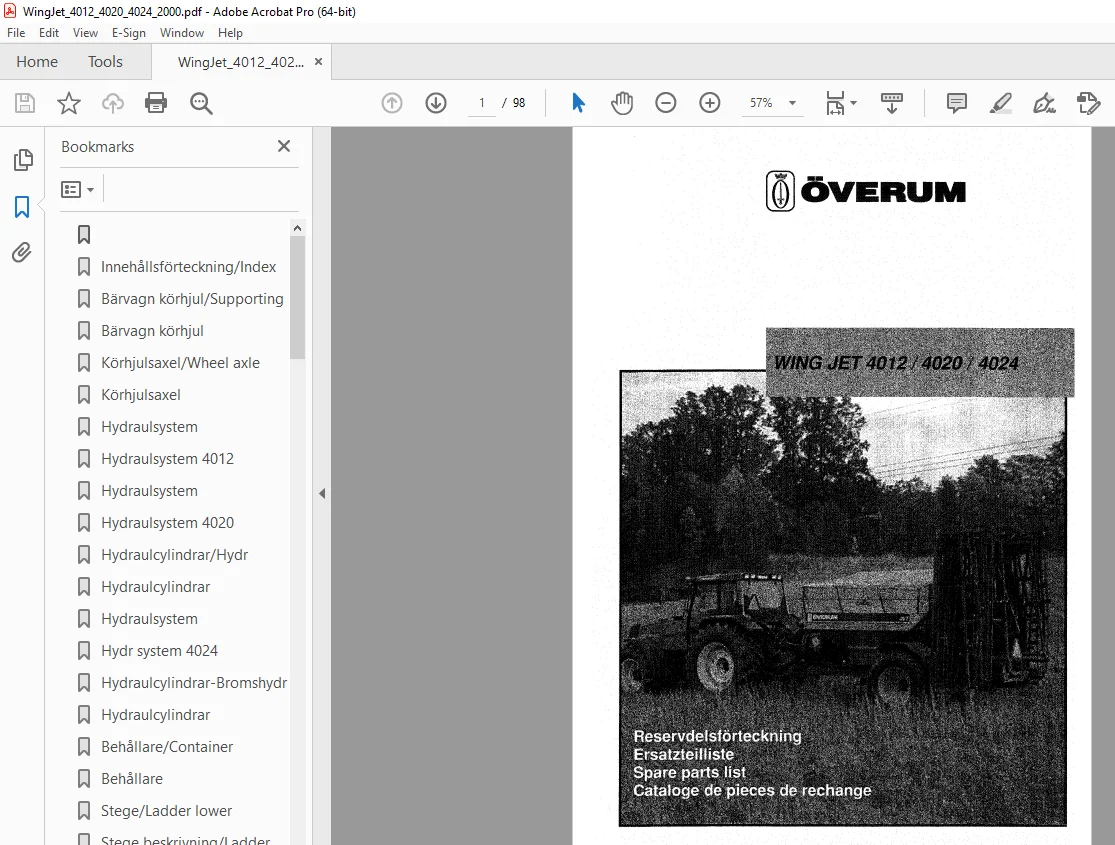Open the page thumbnails panel icon
The height and width of the screenshot is (845, 1115).
tap(23, 160)
